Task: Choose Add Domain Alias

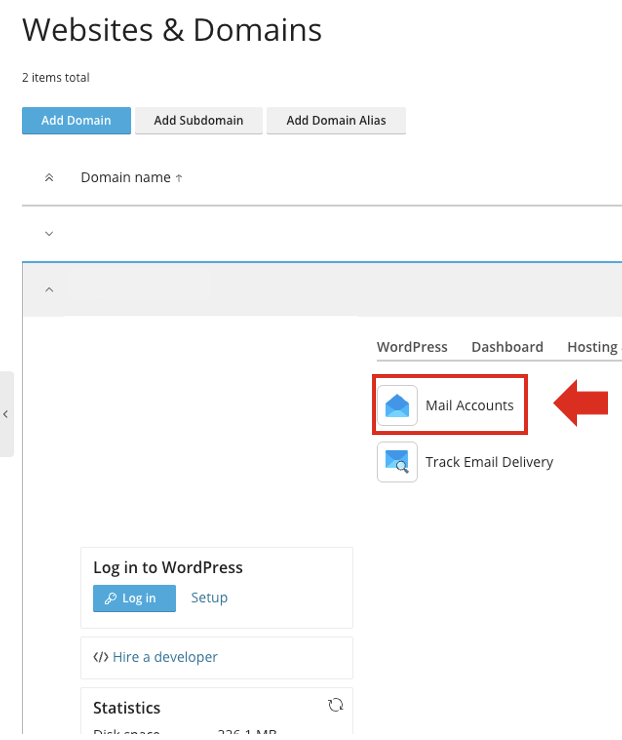Action: tap(336, 121)
